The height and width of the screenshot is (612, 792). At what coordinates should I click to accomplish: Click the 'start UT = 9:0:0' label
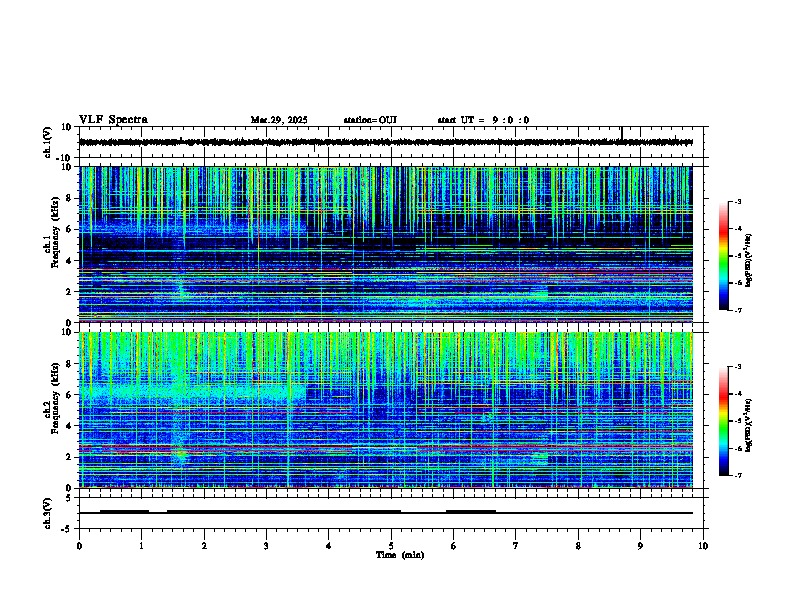483,120
